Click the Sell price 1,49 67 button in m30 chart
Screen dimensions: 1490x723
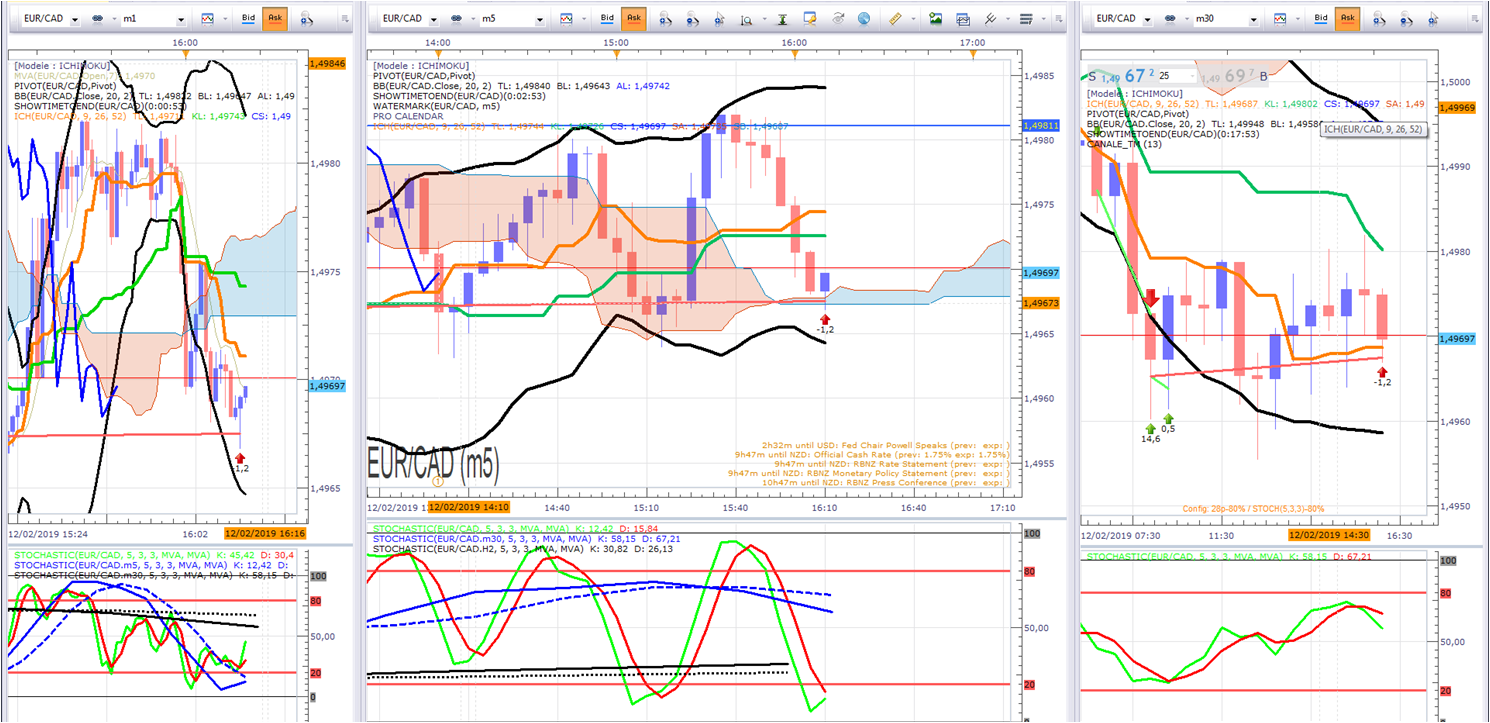click(x=1121, y=76)
